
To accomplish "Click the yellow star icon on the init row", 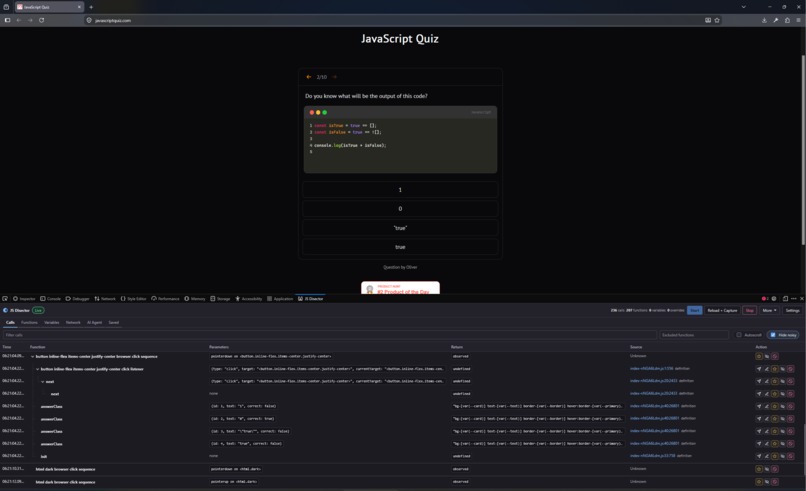I will pos(775,456).
